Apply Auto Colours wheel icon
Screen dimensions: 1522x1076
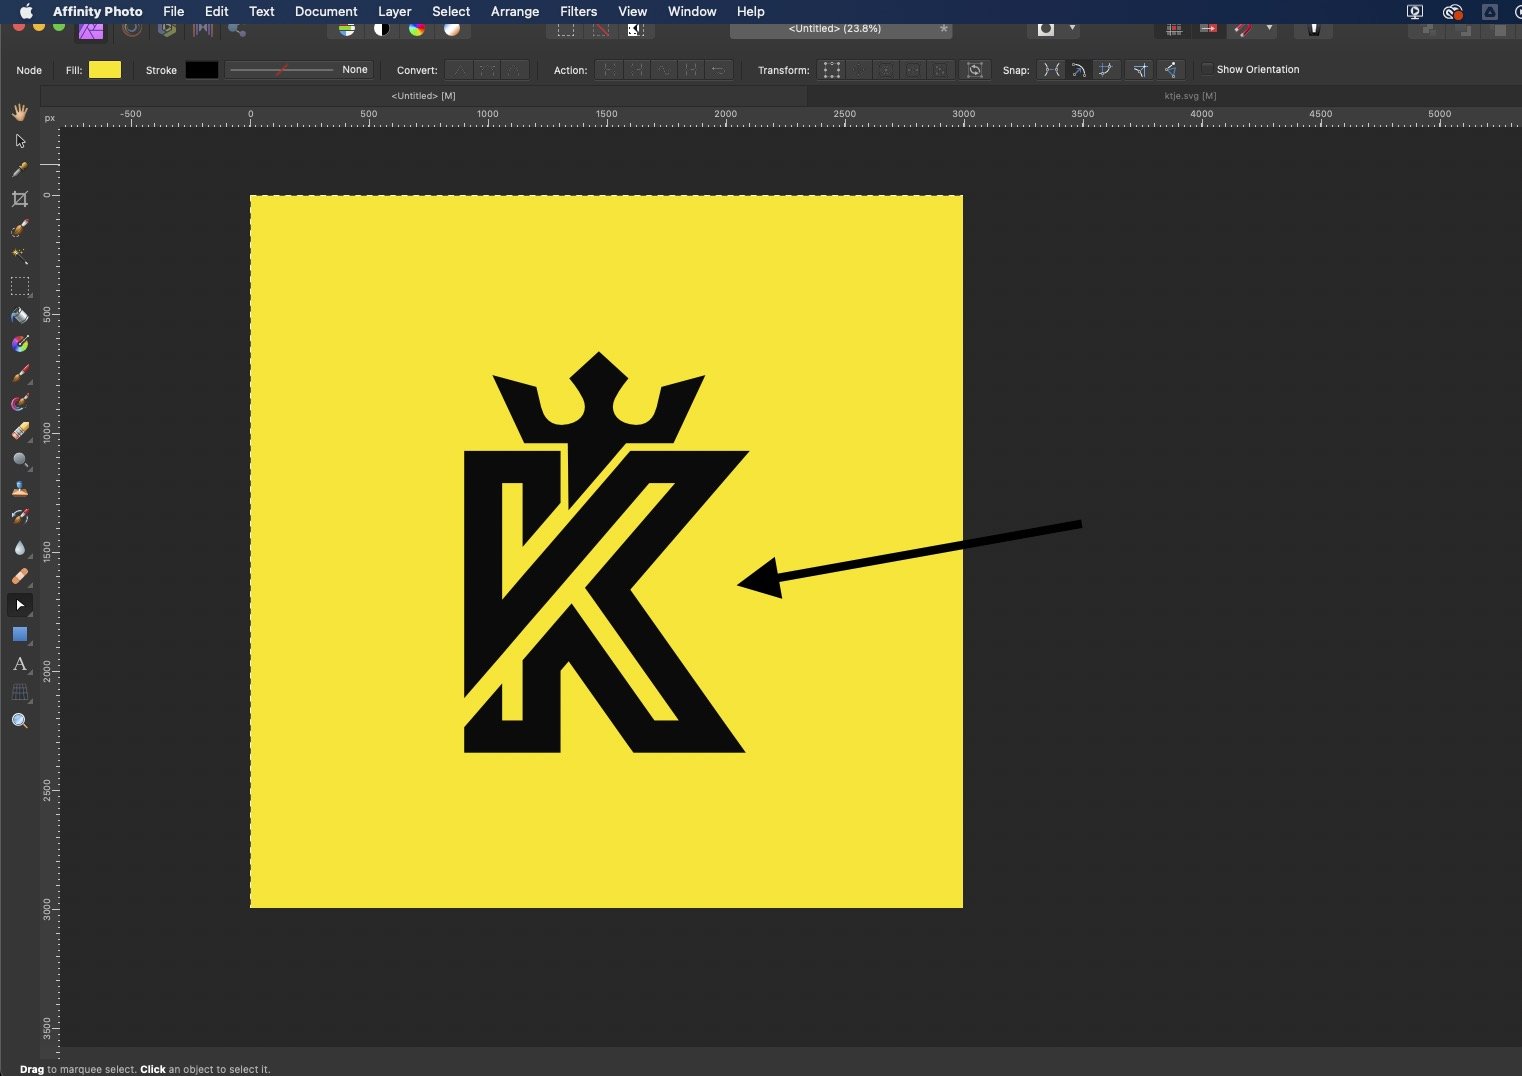click(x=417, y=29)
